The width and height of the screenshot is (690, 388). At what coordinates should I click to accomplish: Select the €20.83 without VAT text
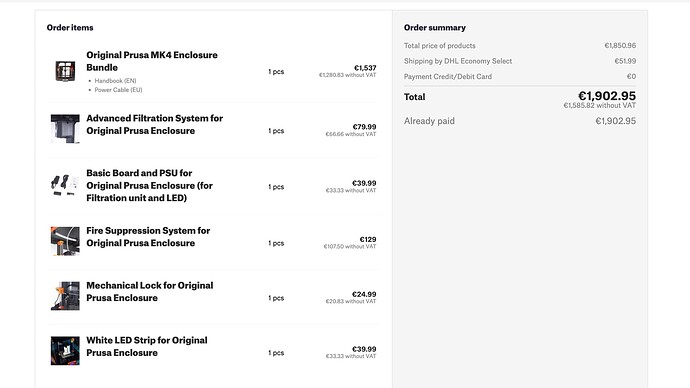351,301
